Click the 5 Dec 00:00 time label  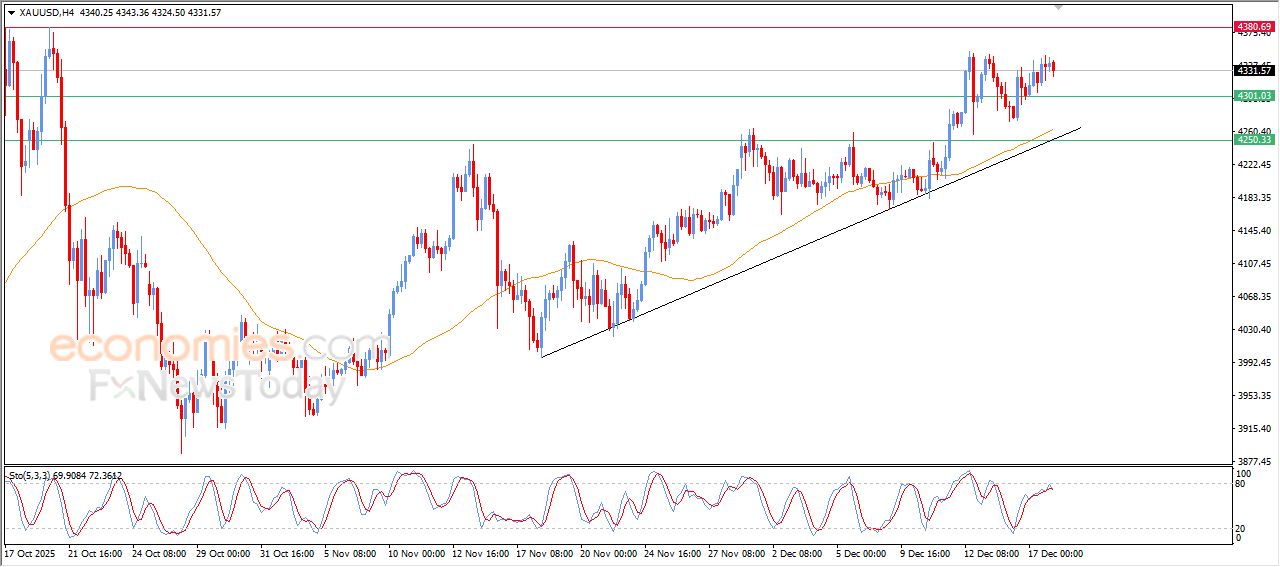(x=863, y=553)
